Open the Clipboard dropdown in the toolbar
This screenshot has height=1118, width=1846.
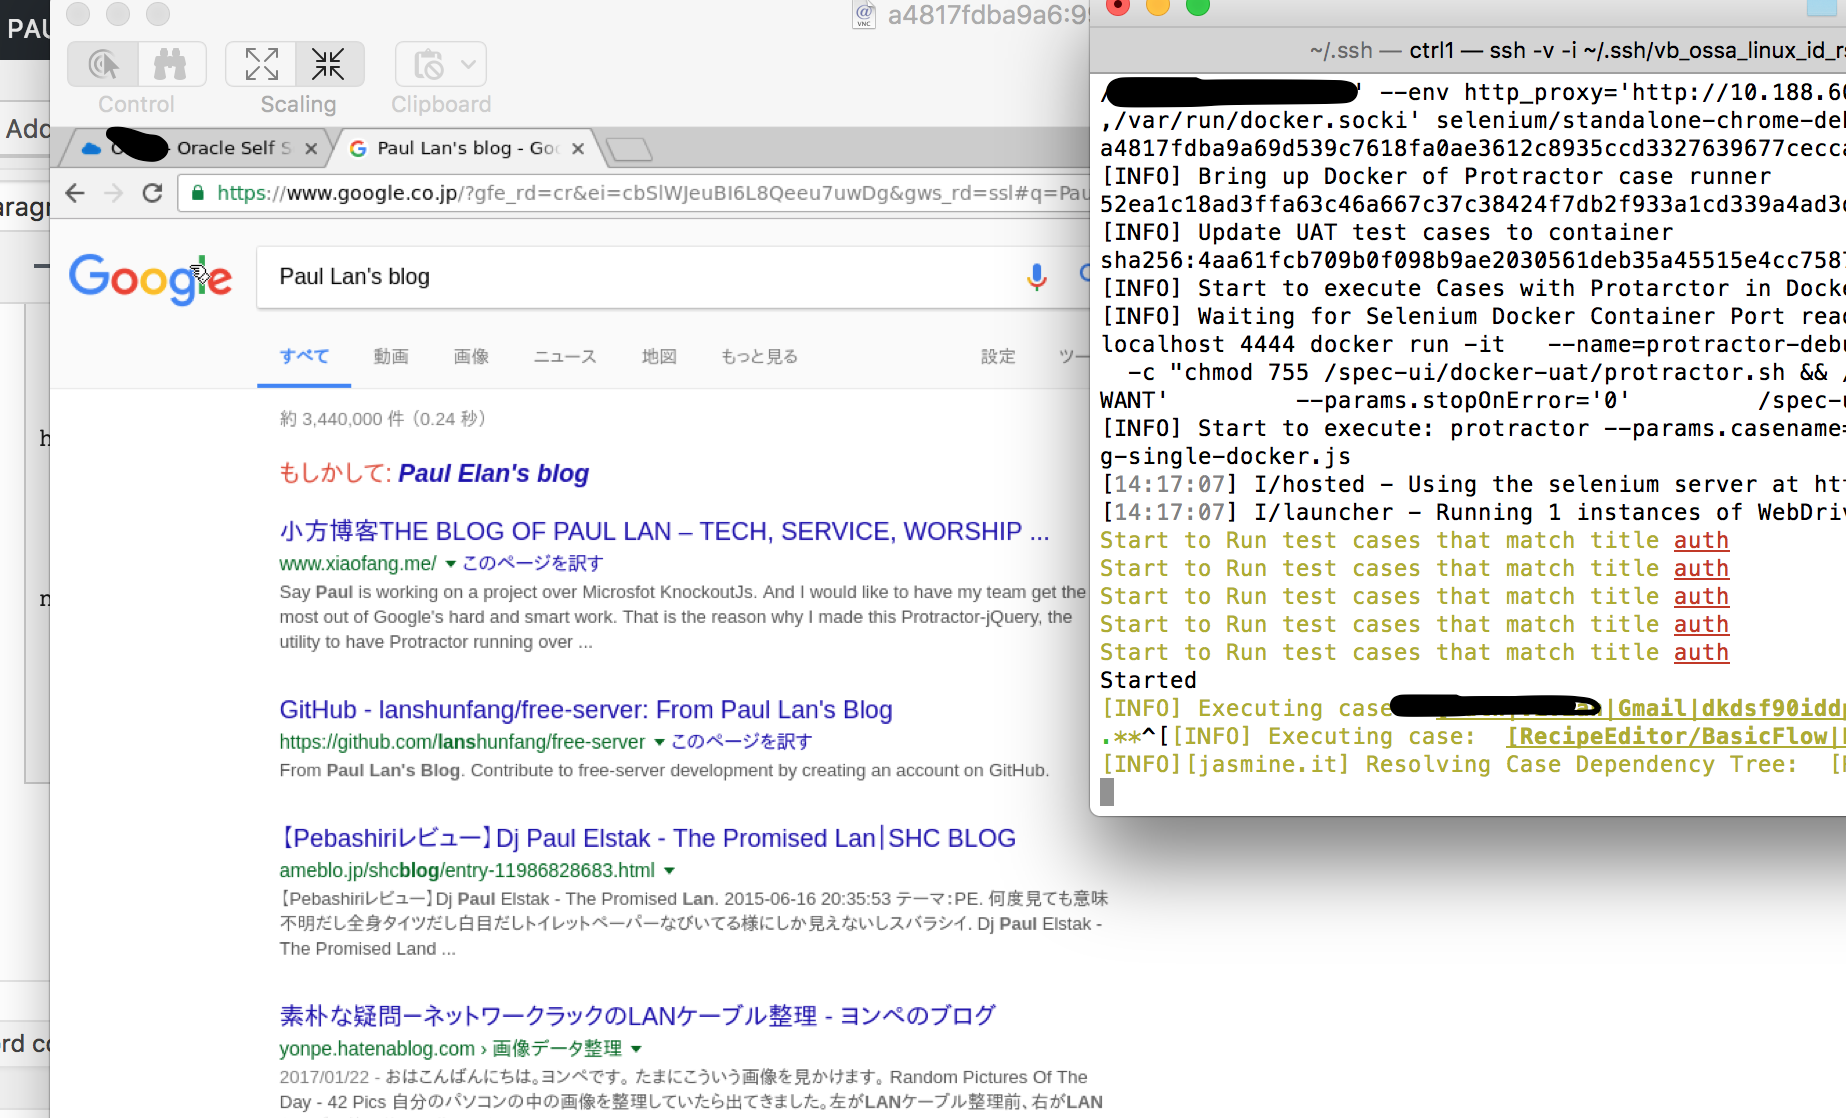441,65
